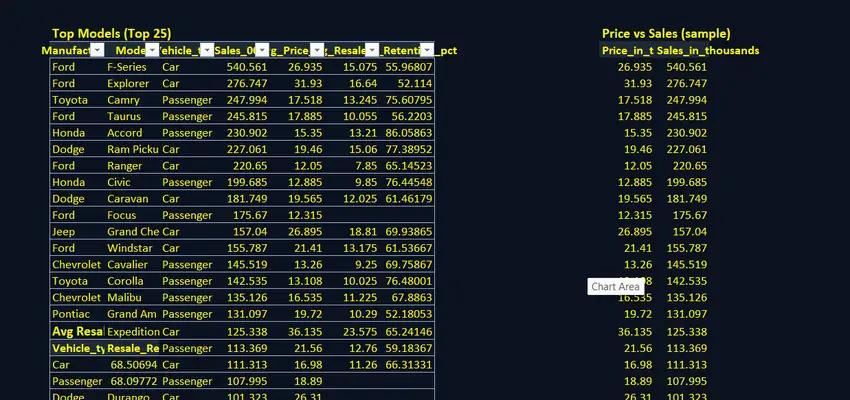
Task: Select the 'Expedition' cell
Action: [132, 331]
